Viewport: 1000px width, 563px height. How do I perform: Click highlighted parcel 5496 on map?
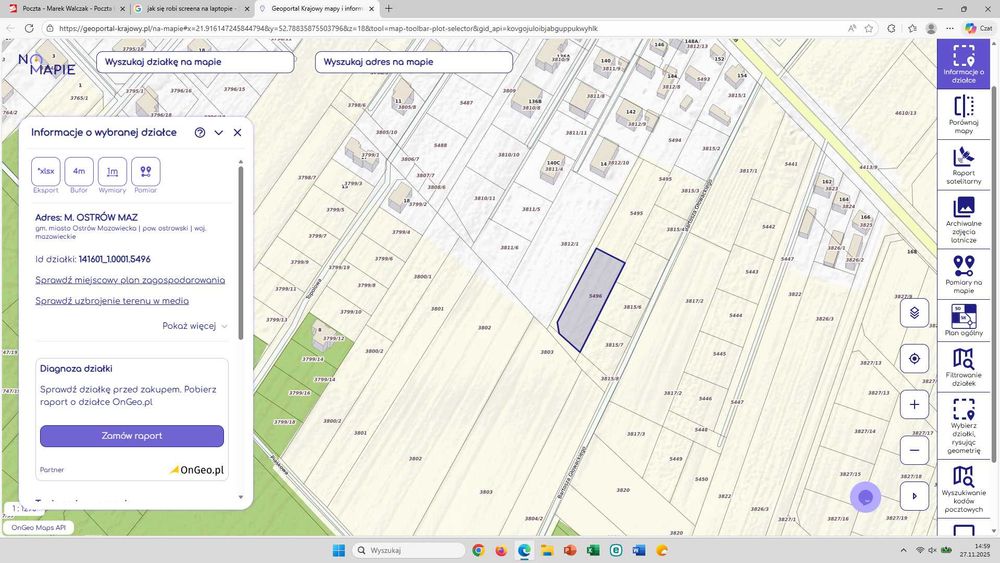[x=591, y=301]
